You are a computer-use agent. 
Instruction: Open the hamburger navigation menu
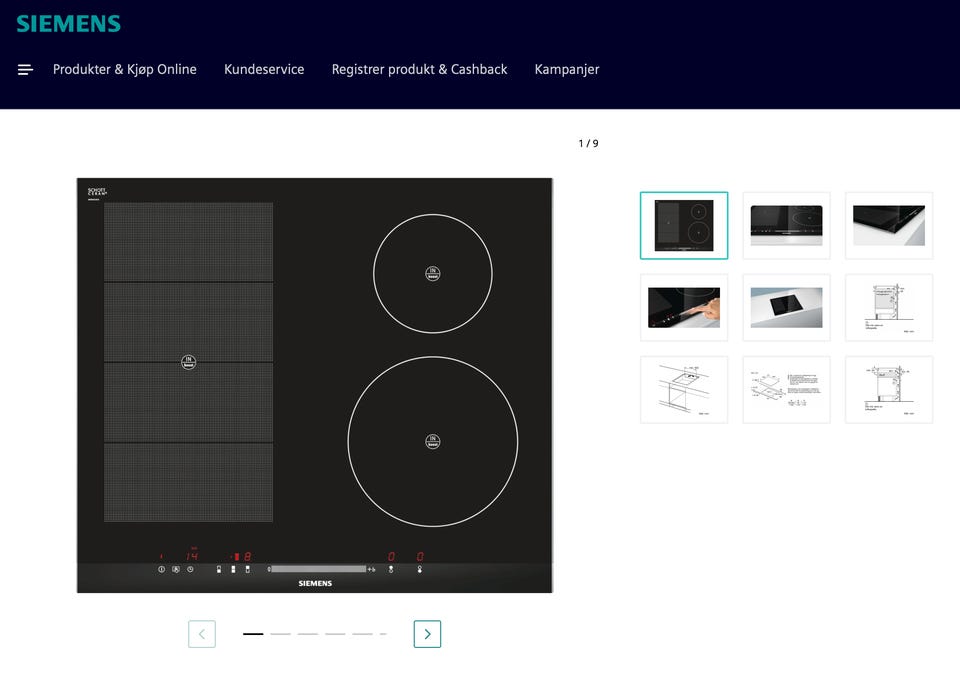tap(25, 70)
